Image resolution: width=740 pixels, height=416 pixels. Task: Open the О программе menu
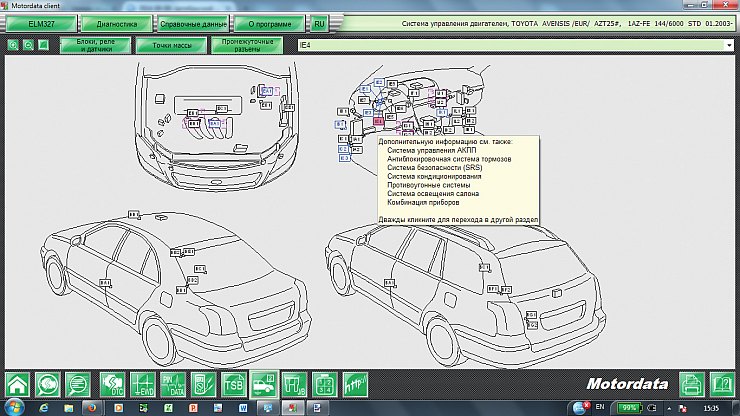[269, 24]
